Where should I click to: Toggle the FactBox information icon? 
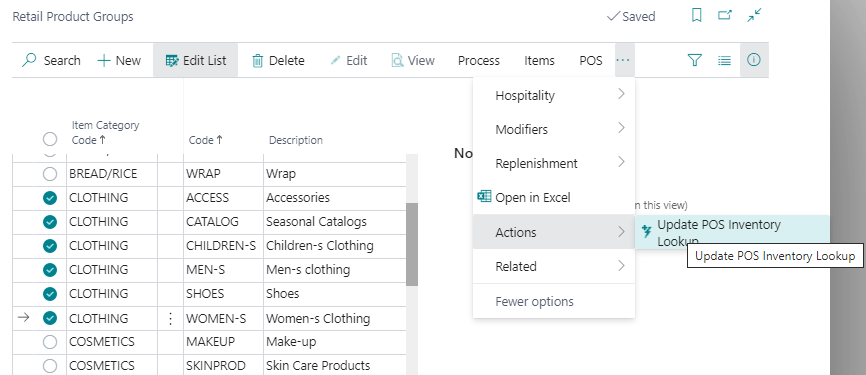click(x=754, y=60)
